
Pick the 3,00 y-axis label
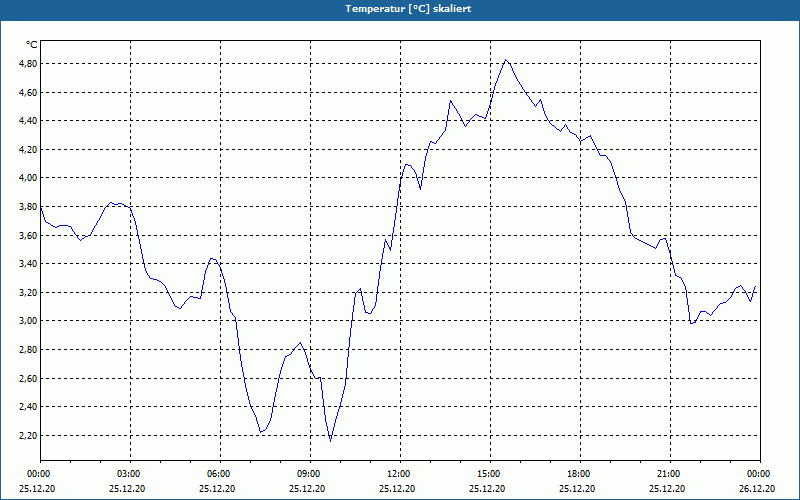click(28, 321)
